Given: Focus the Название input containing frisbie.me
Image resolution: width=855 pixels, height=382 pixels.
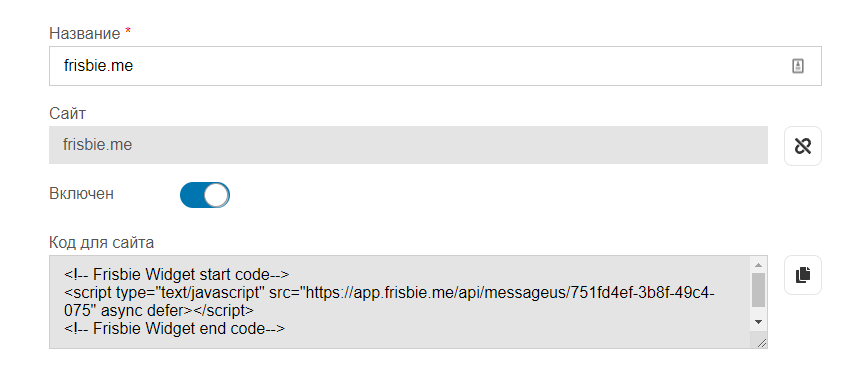Looking at the screenshot, I should point(435,66).
